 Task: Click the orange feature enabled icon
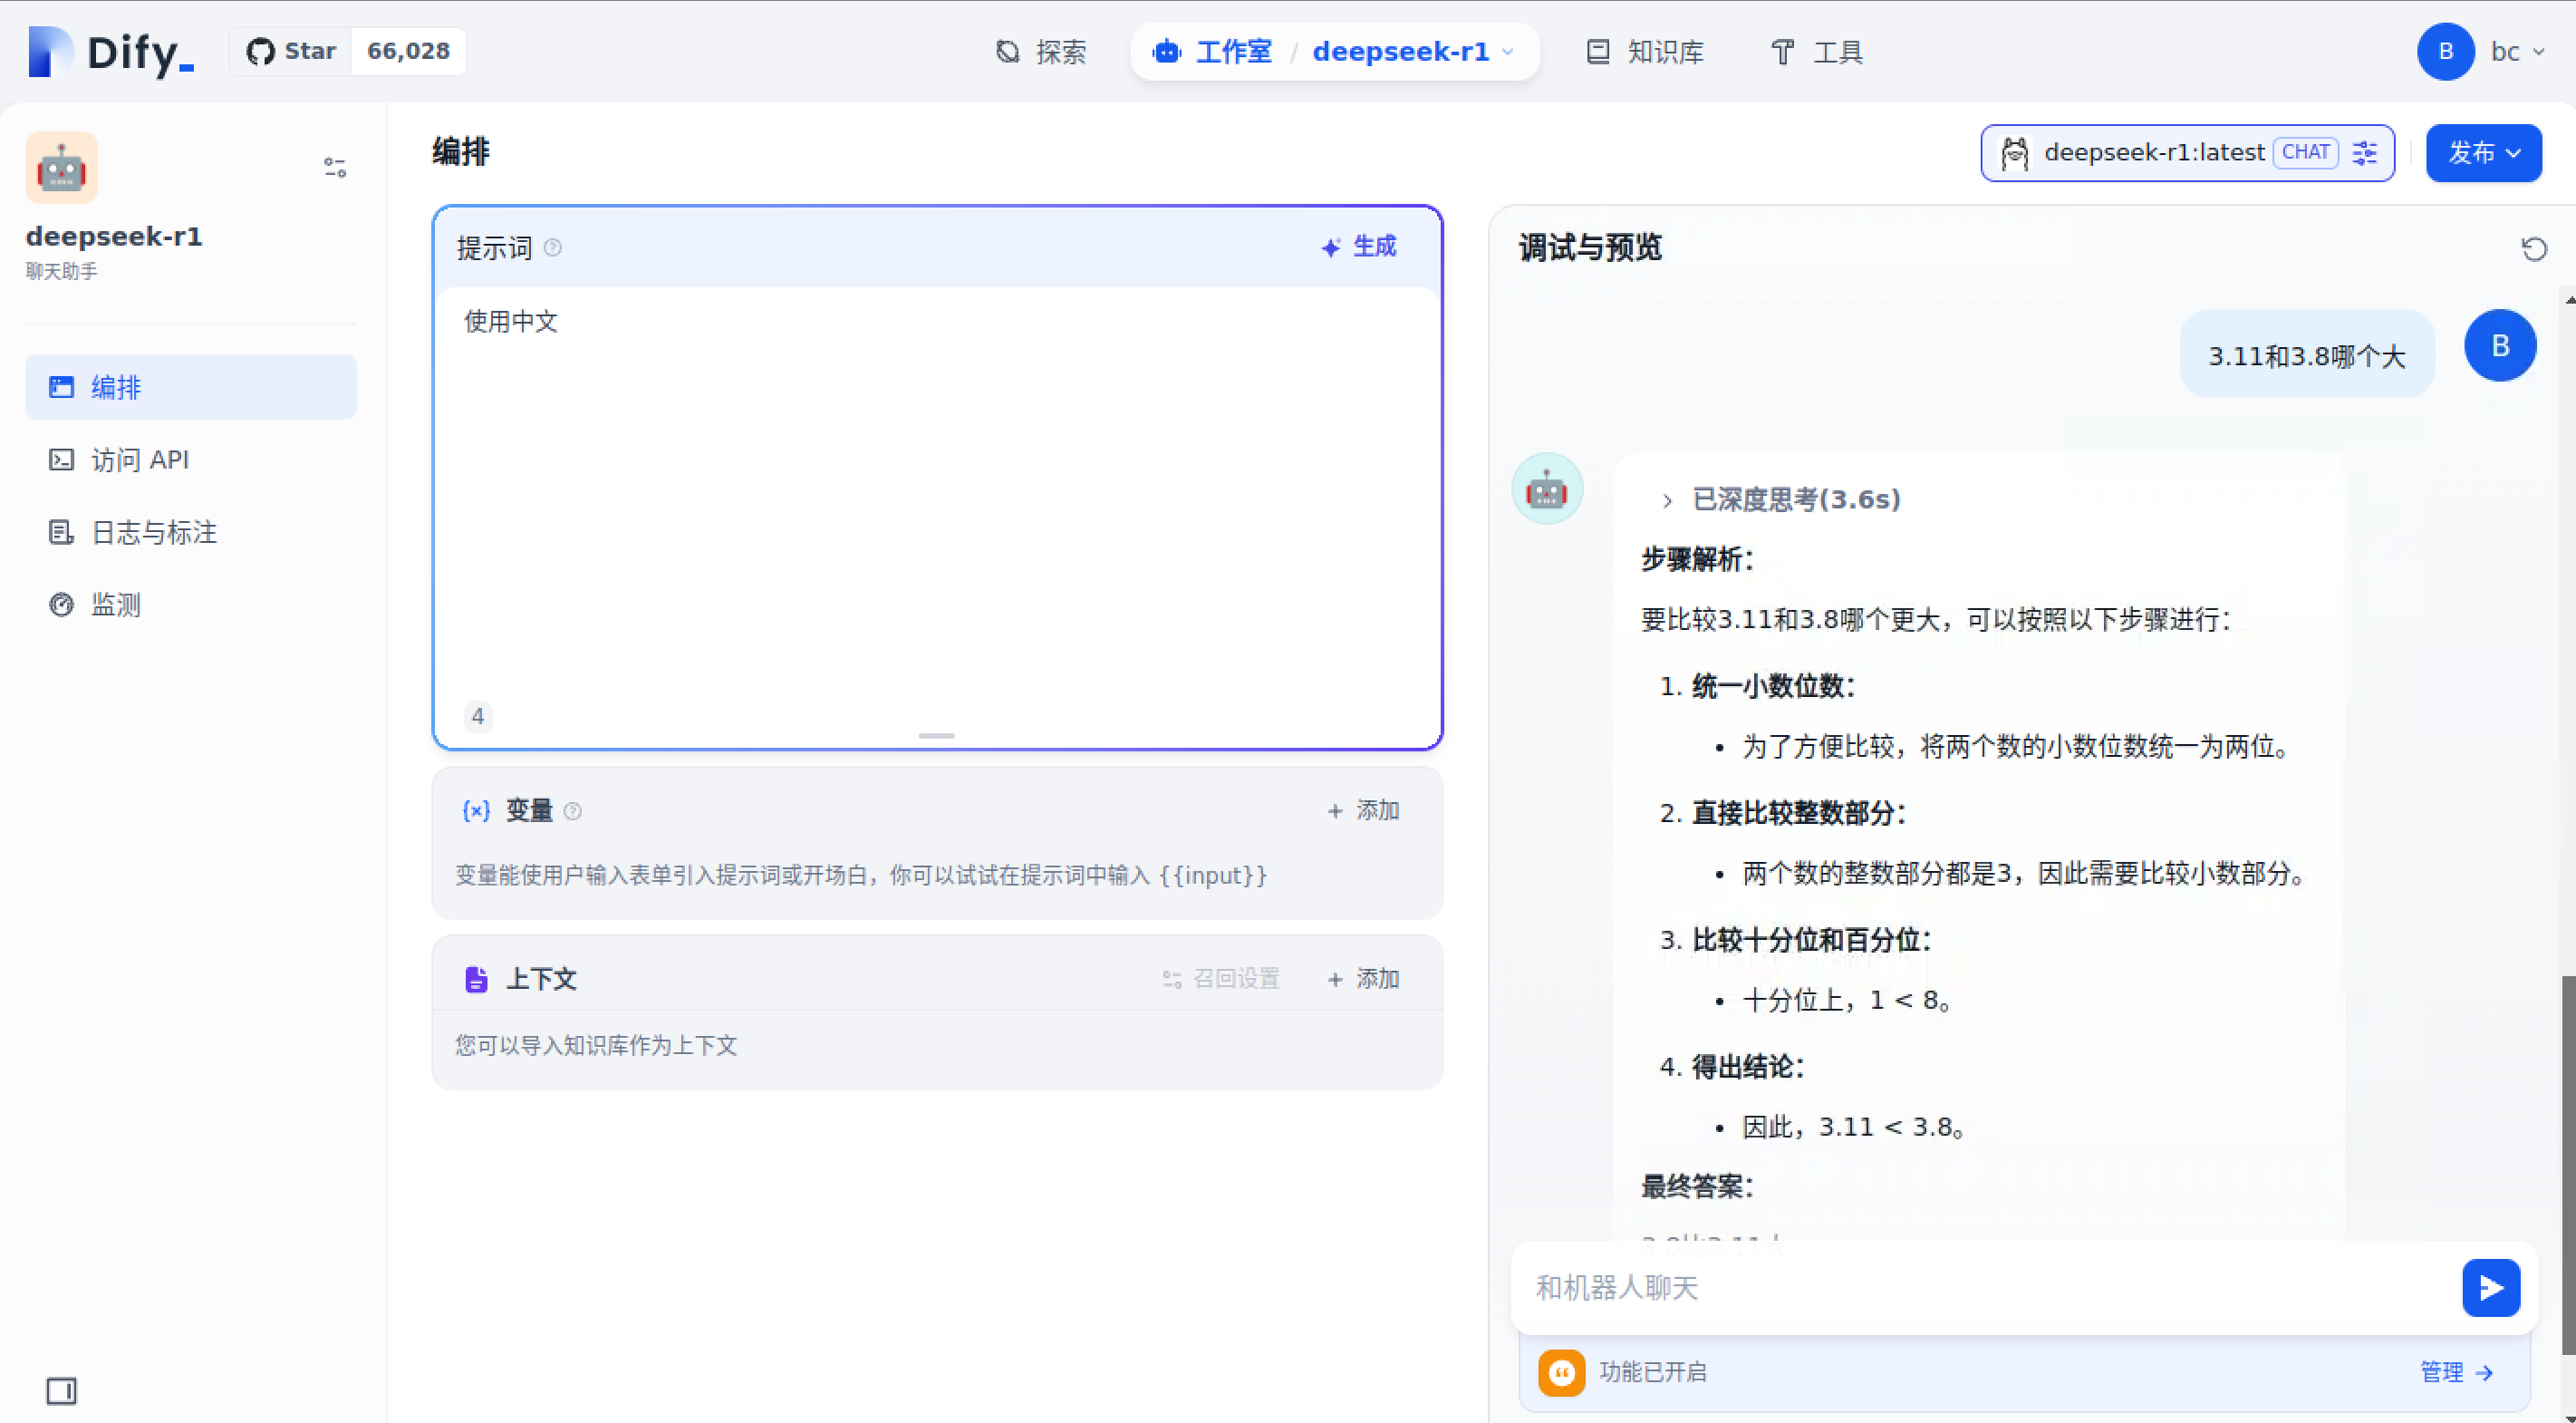click(1561, 1372)
